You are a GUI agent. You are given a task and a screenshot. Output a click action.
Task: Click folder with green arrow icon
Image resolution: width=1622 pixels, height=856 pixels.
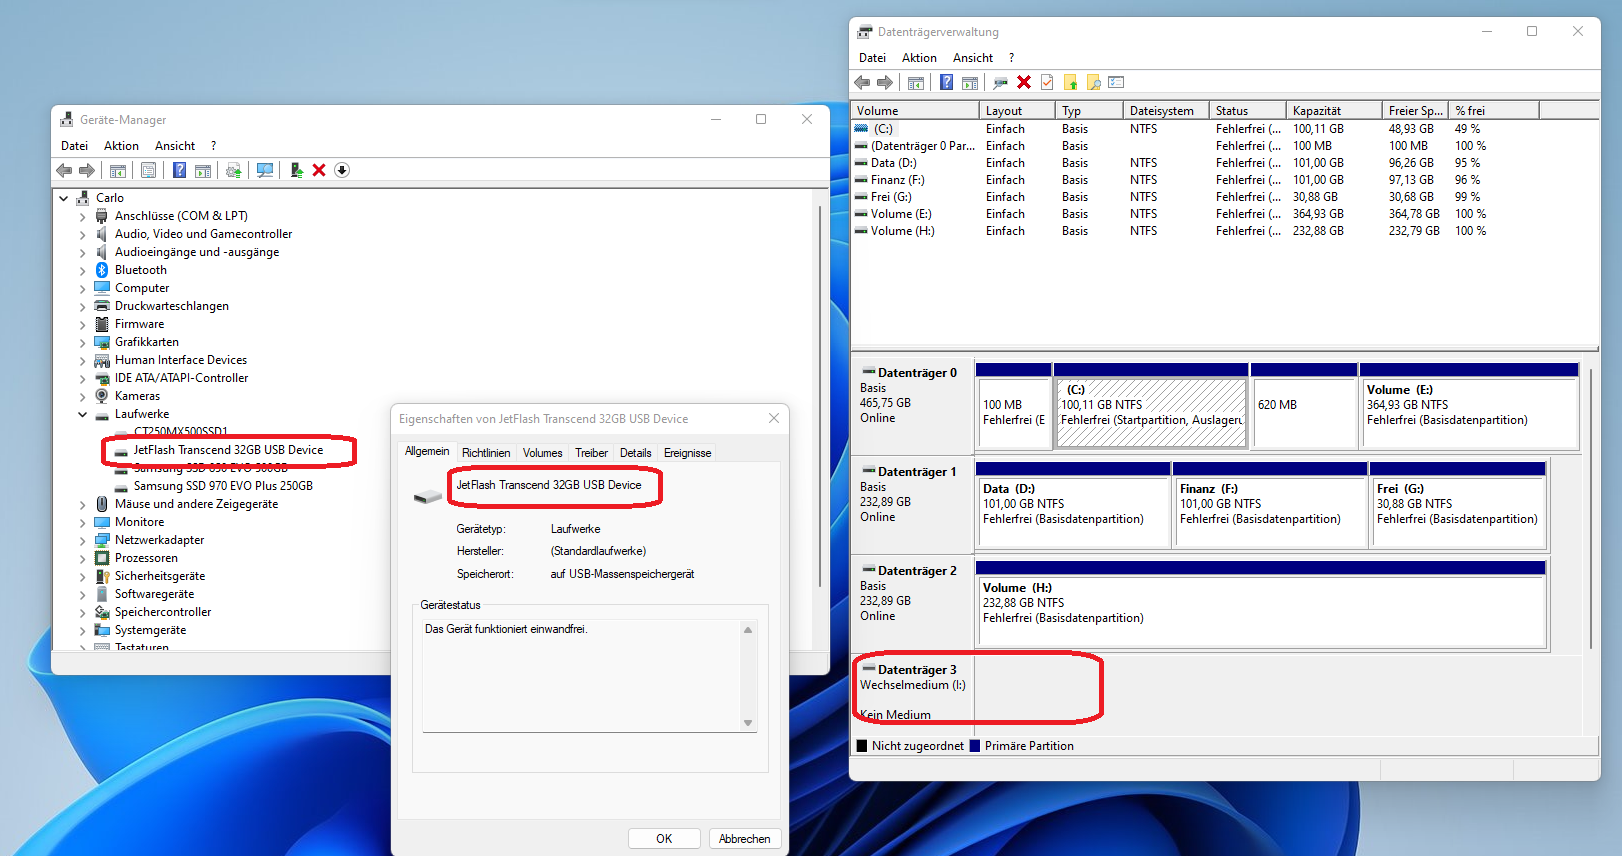pos(1070,82)
